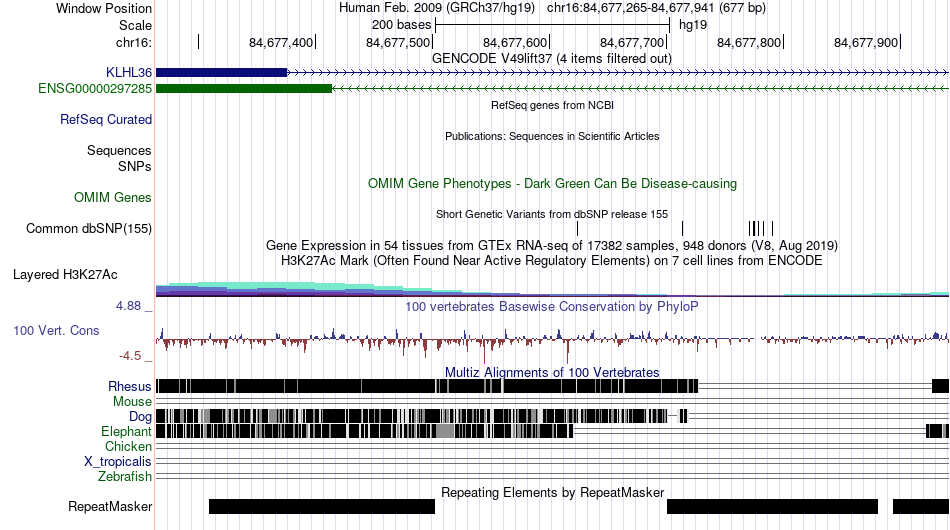The width and height of the screenshot is (950, 530).
Task: Click the 100 Vert. Cons label
Action: (x=56, y=330)
